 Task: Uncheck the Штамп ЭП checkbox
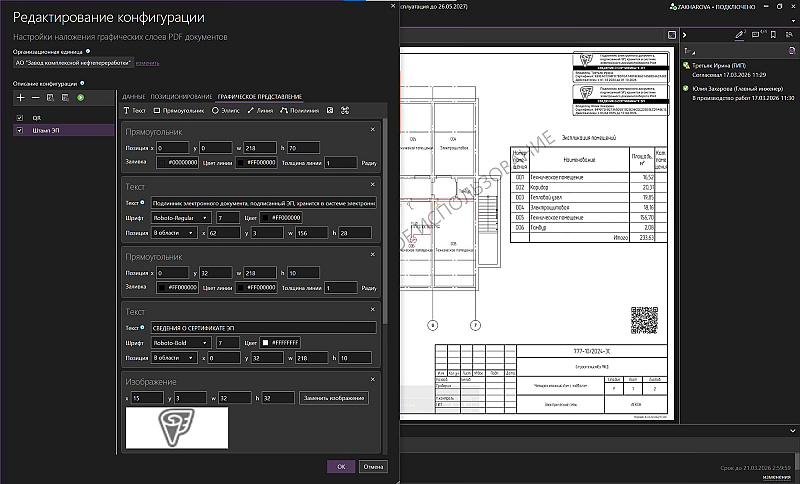click(x=21, y=130)
